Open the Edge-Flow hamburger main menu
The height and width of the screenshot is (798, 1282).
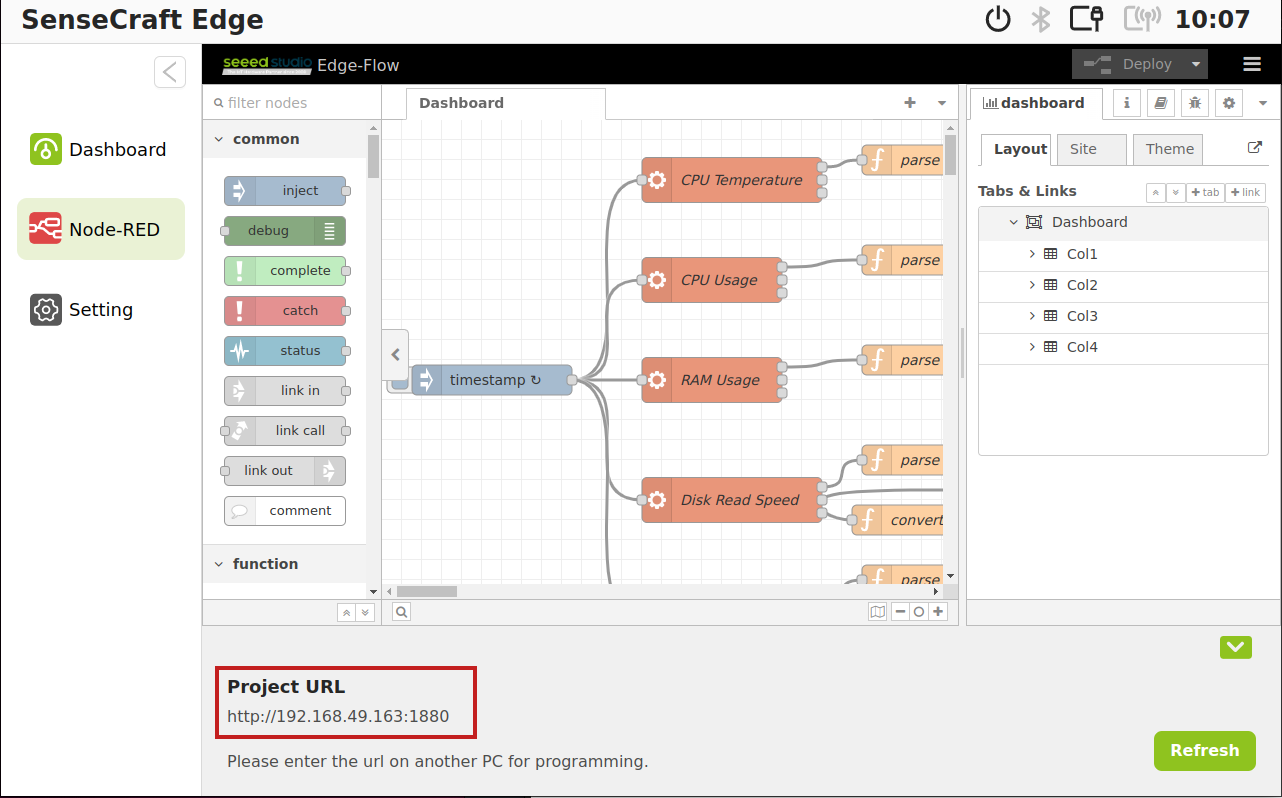tap(1252, 64)
